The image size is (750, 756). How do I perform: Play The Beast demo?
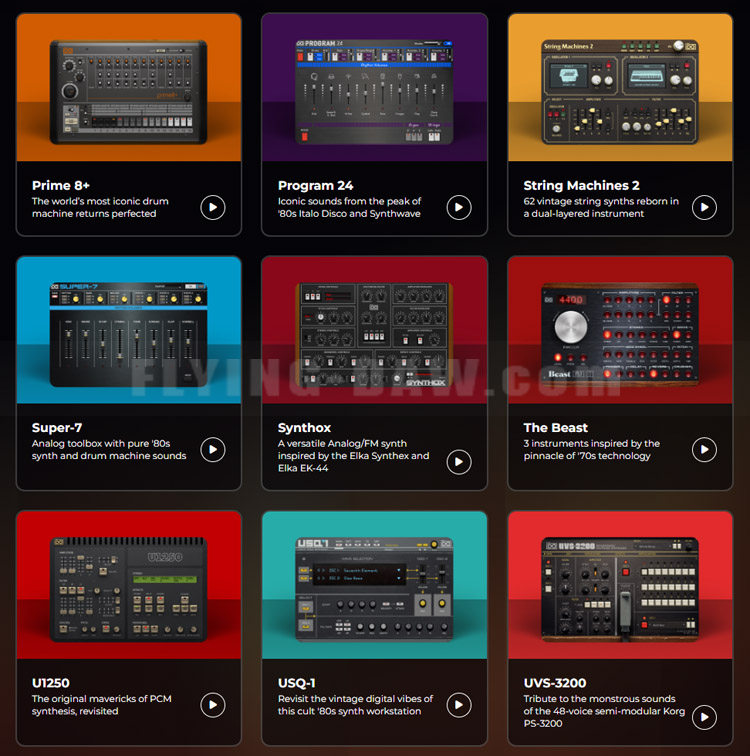(704, 449)
